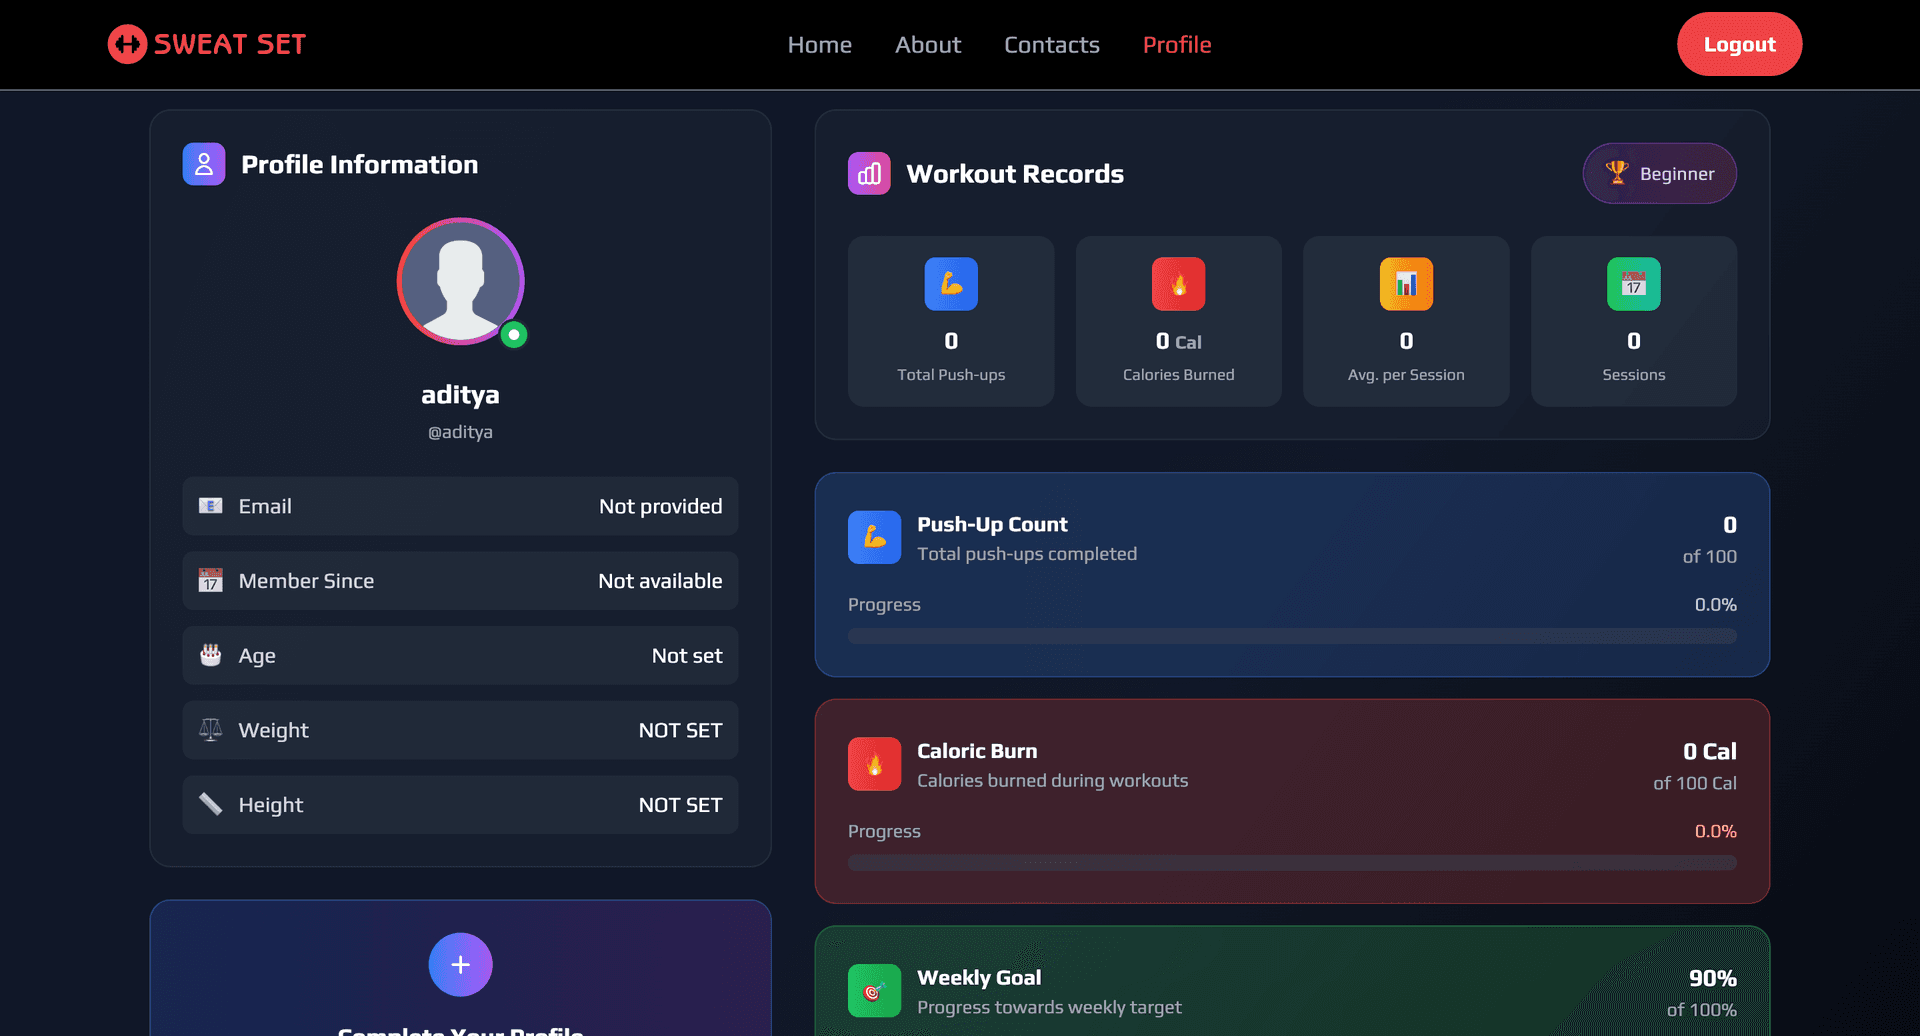Click the Push-Up Count 0.0% progress value
The width and height of the screenshot is (1920, 1036).
pyautogui.click(x=1715, y=605)
